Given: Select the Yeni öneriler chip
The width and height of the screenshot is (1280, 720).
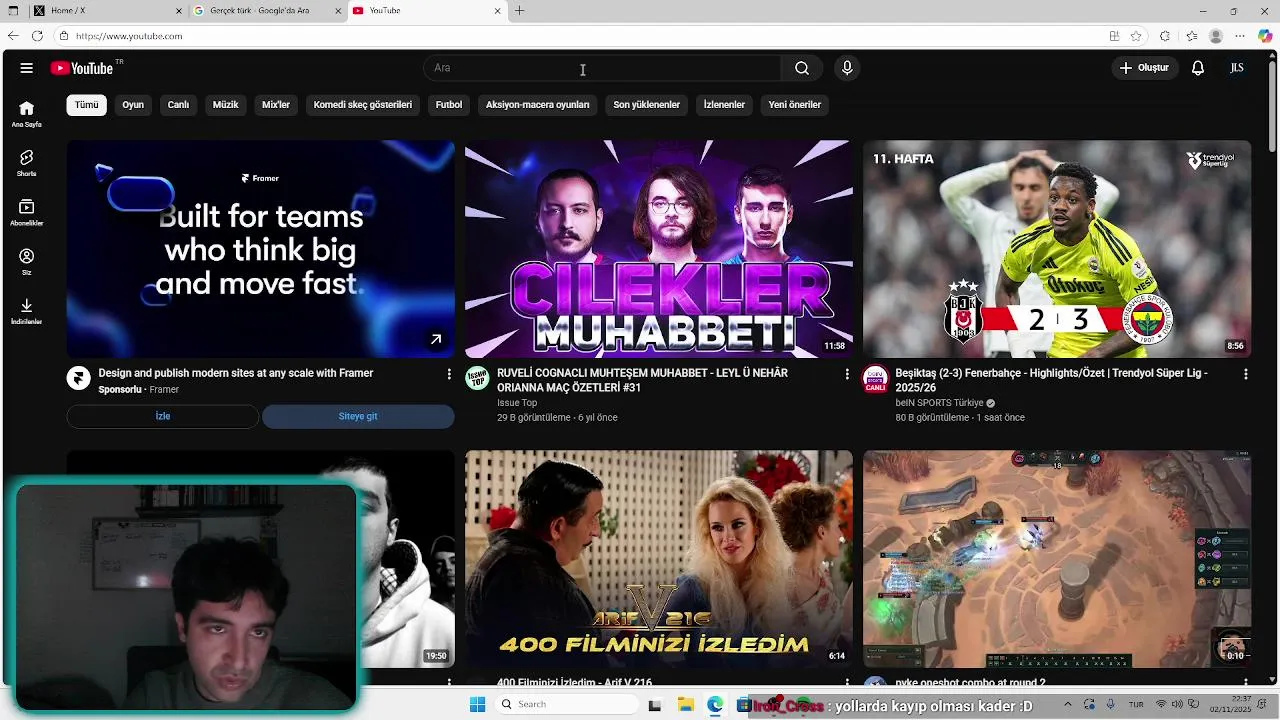Looking at the screenshot, I should point(795,105).
